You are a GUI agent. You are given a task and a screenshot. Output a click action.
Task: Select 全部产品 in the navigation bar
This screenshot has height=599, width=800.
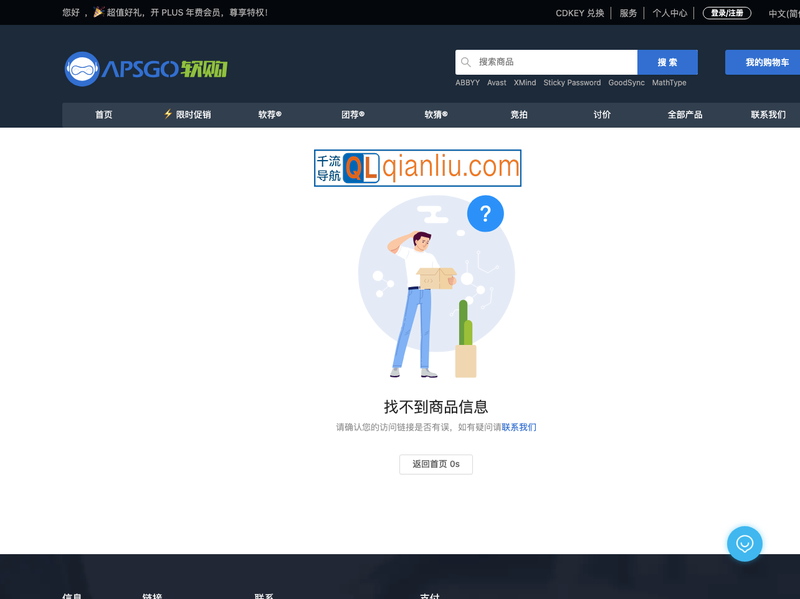[x=686, y=115]
